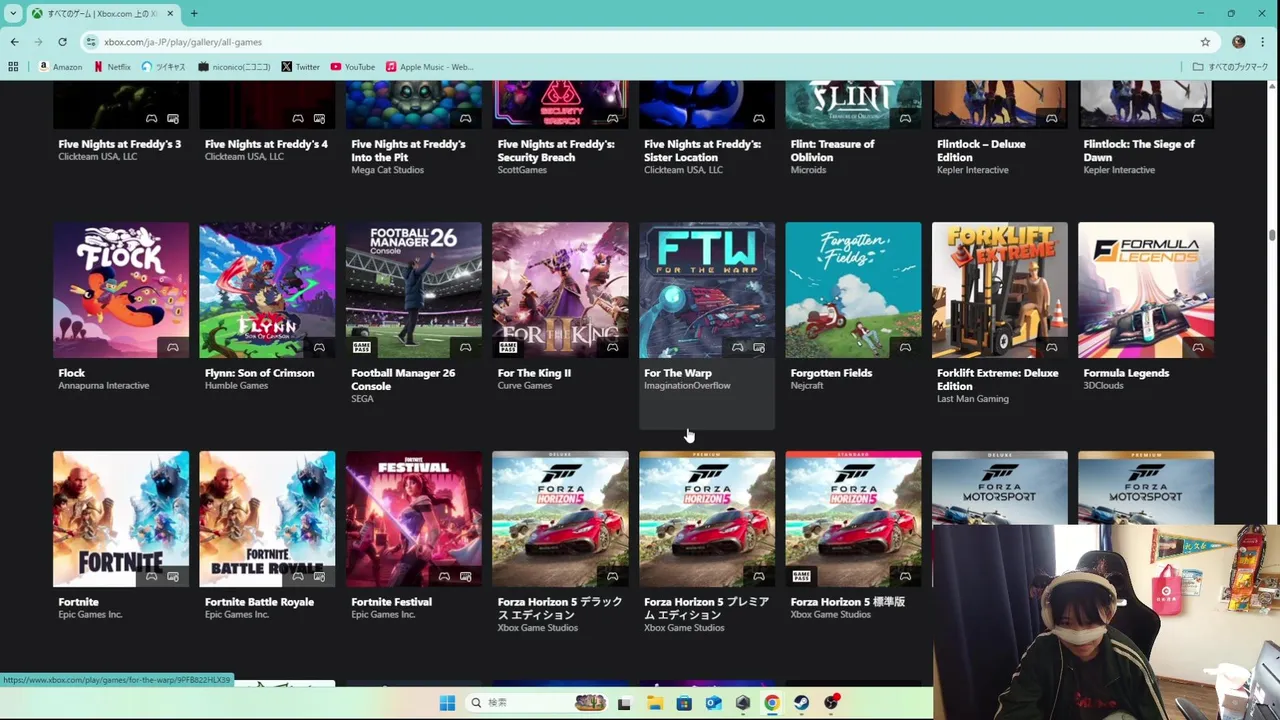Open Steam from the taskbar
The height and width of the screenshot is (720, 1280).
coord(801,703)
